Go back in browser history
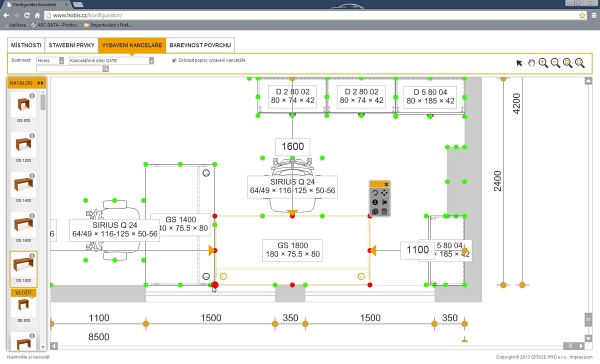The image size is (600, 364). (6, 15)
